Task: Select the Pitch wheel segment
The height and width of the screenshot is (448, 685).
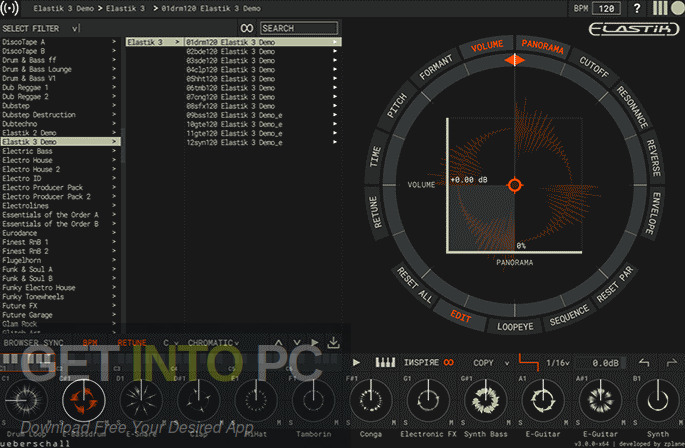Action: [x=397, y=106]
